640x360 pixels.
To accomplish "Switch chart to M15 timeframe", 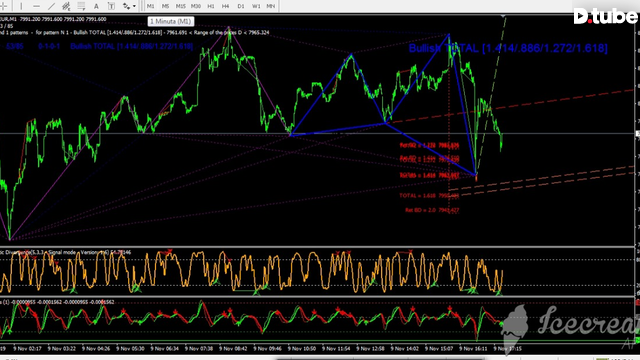I will click(x=180, y=6).
